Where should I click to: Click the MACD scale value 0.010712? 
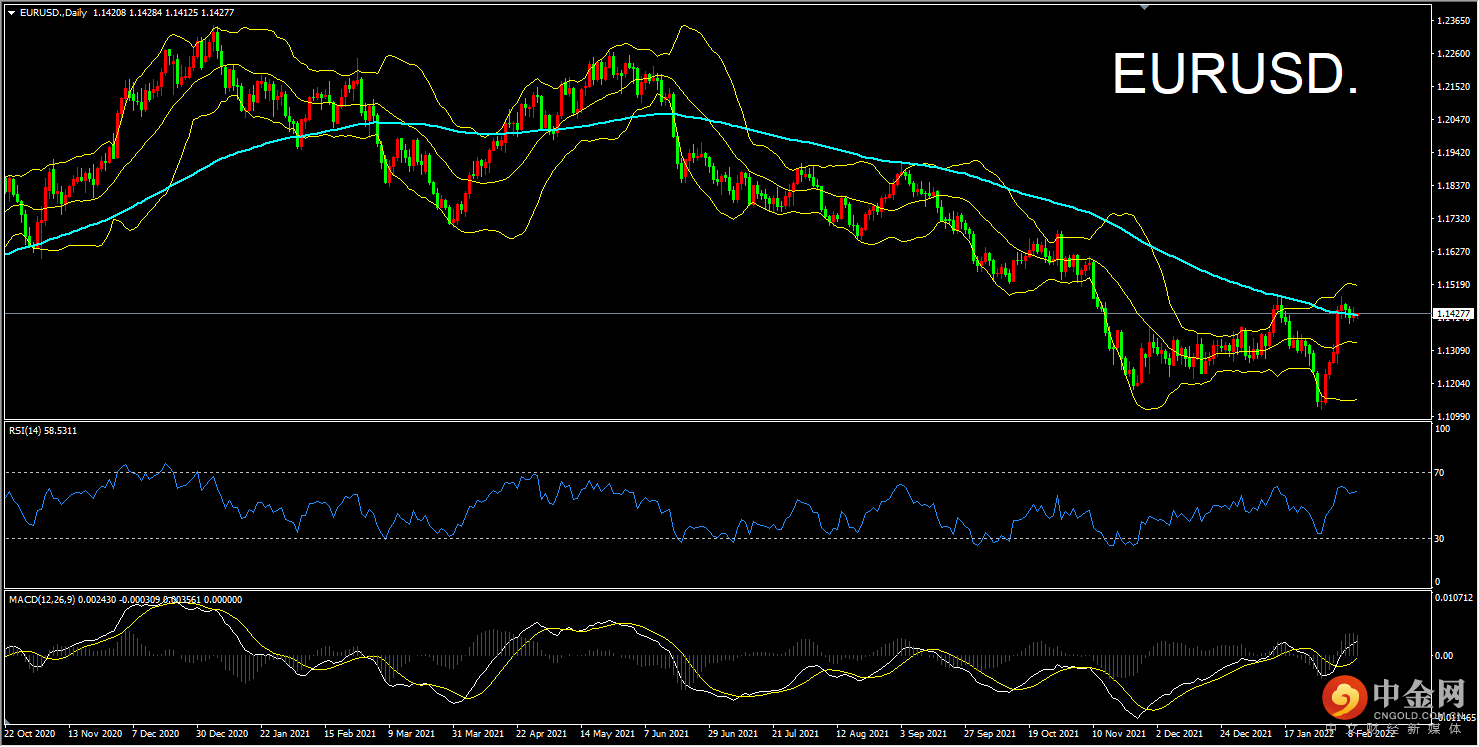click(1455, 598)
